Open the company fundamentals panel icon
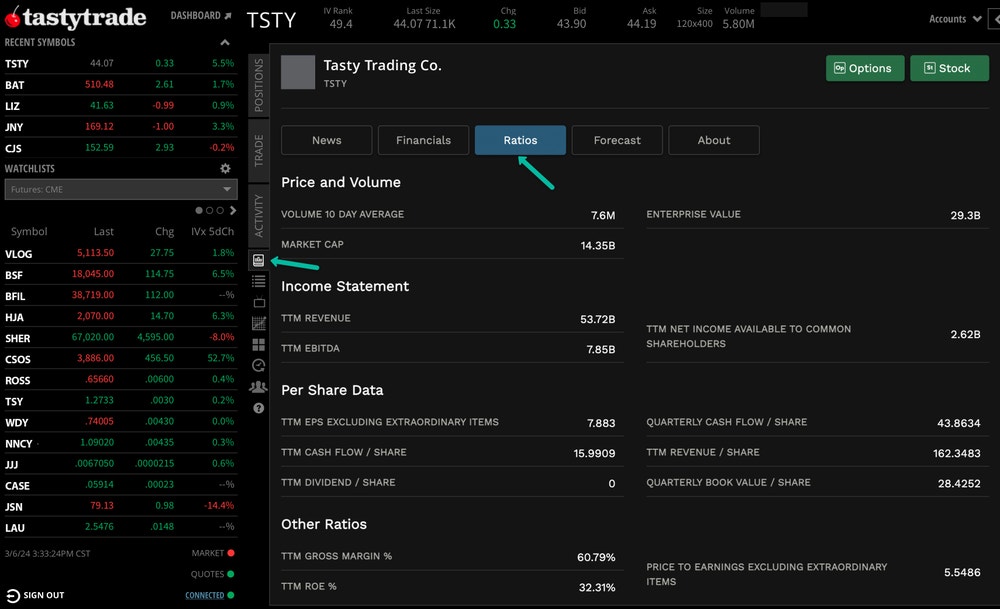The width and height of the screenshot is (1000, 609). point(258,260)
